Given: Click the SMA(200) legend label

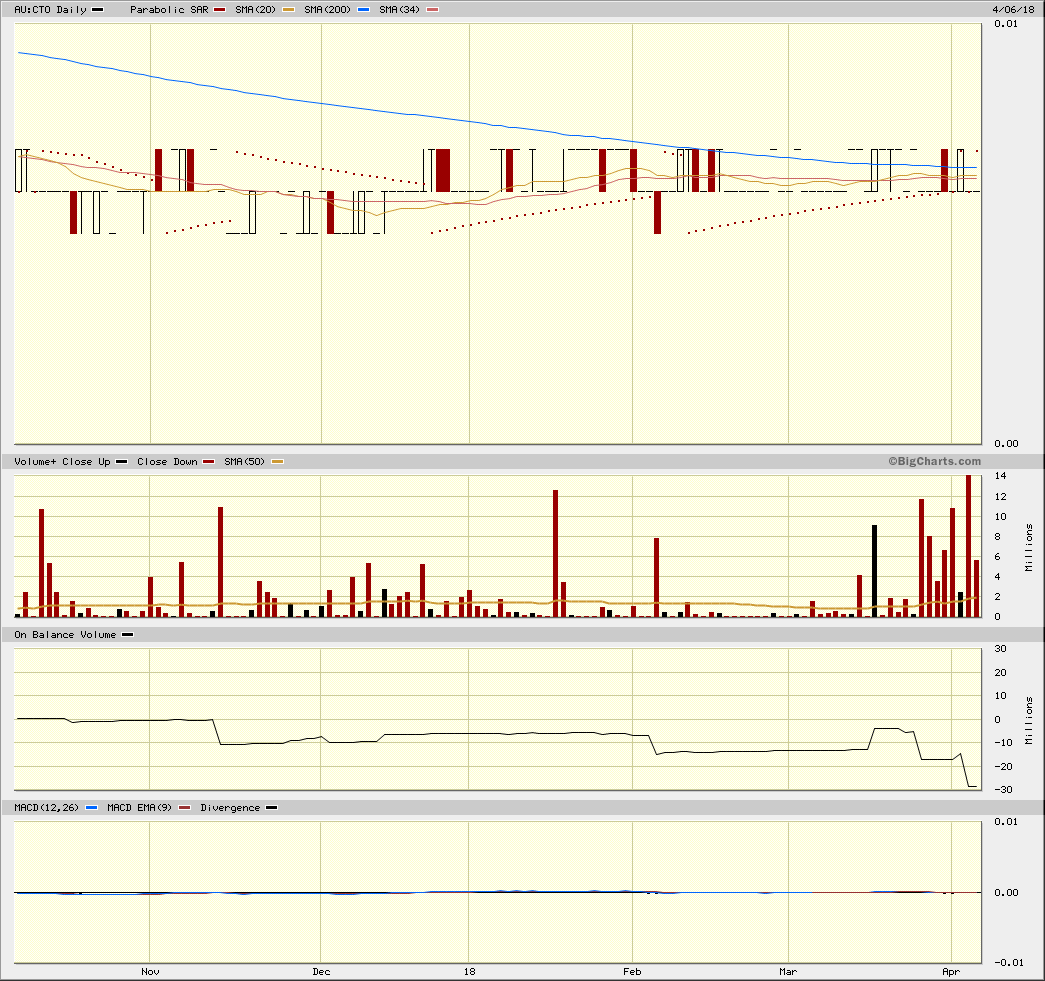Looking at the screenshot, I should tap(327, 9).
